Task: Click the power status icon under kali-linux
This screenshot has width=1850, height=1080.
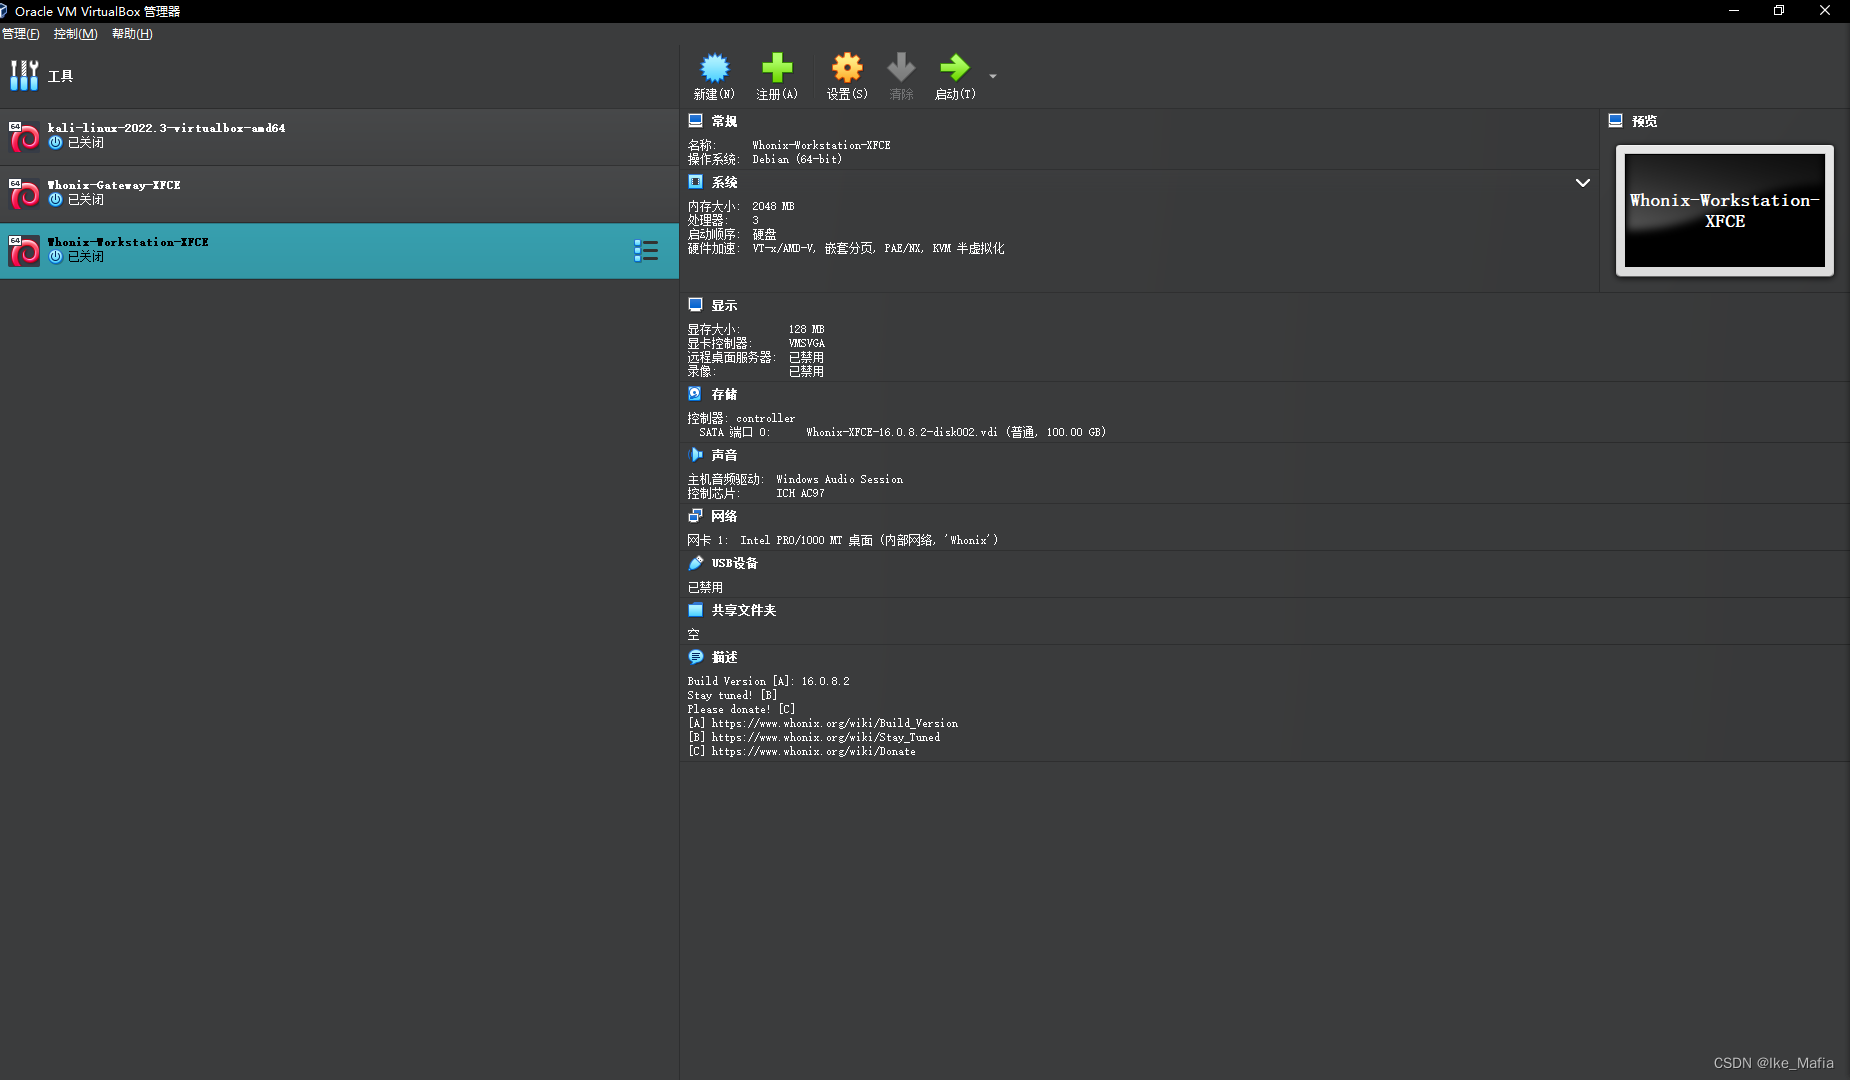Action: tap(56, 142)
